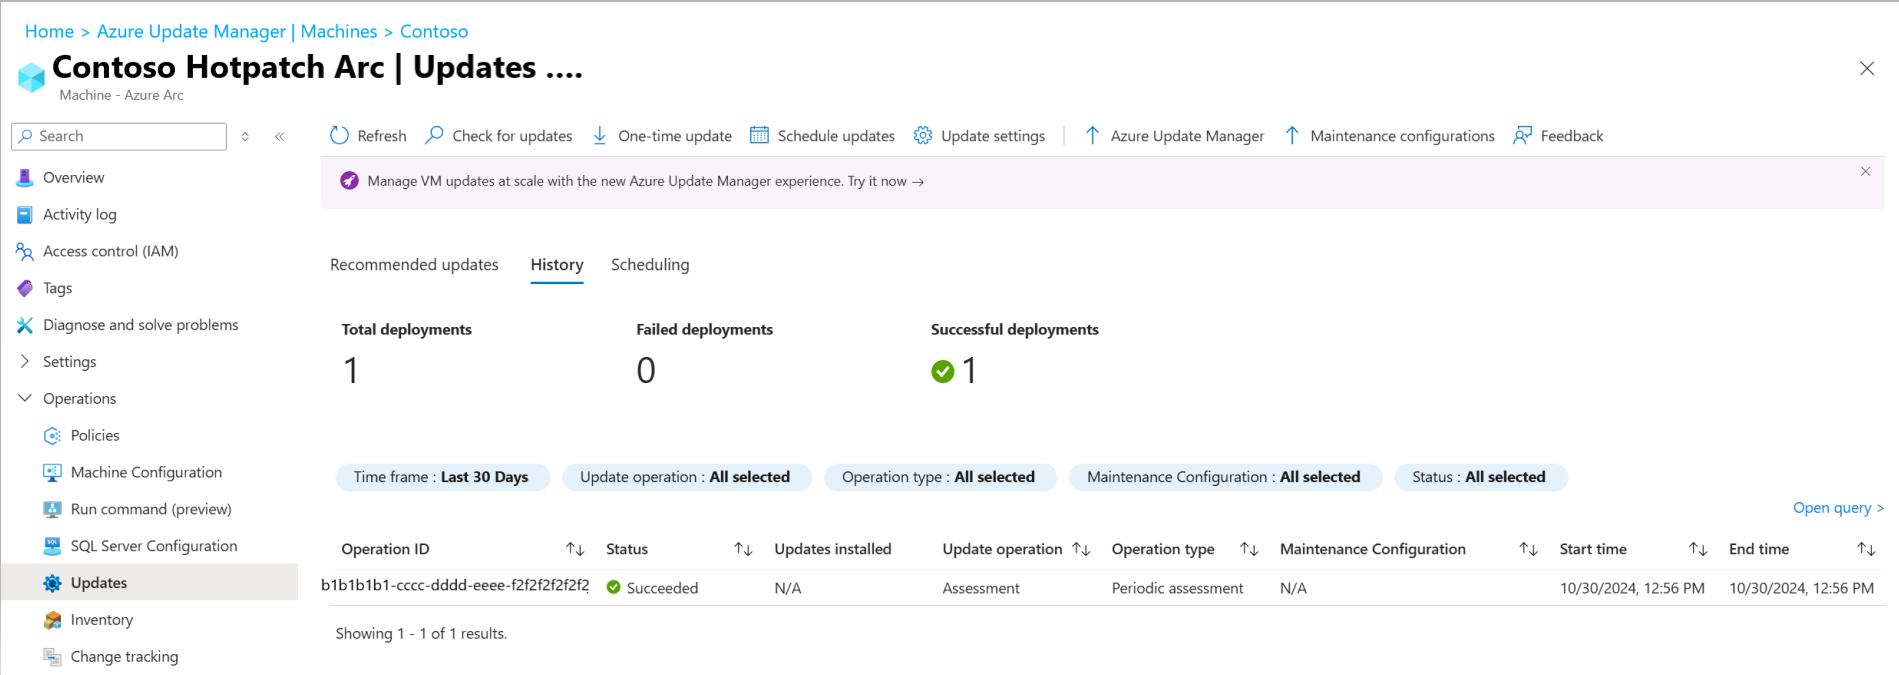Open Machine Configuration from the sidebar

click(146, 472)
